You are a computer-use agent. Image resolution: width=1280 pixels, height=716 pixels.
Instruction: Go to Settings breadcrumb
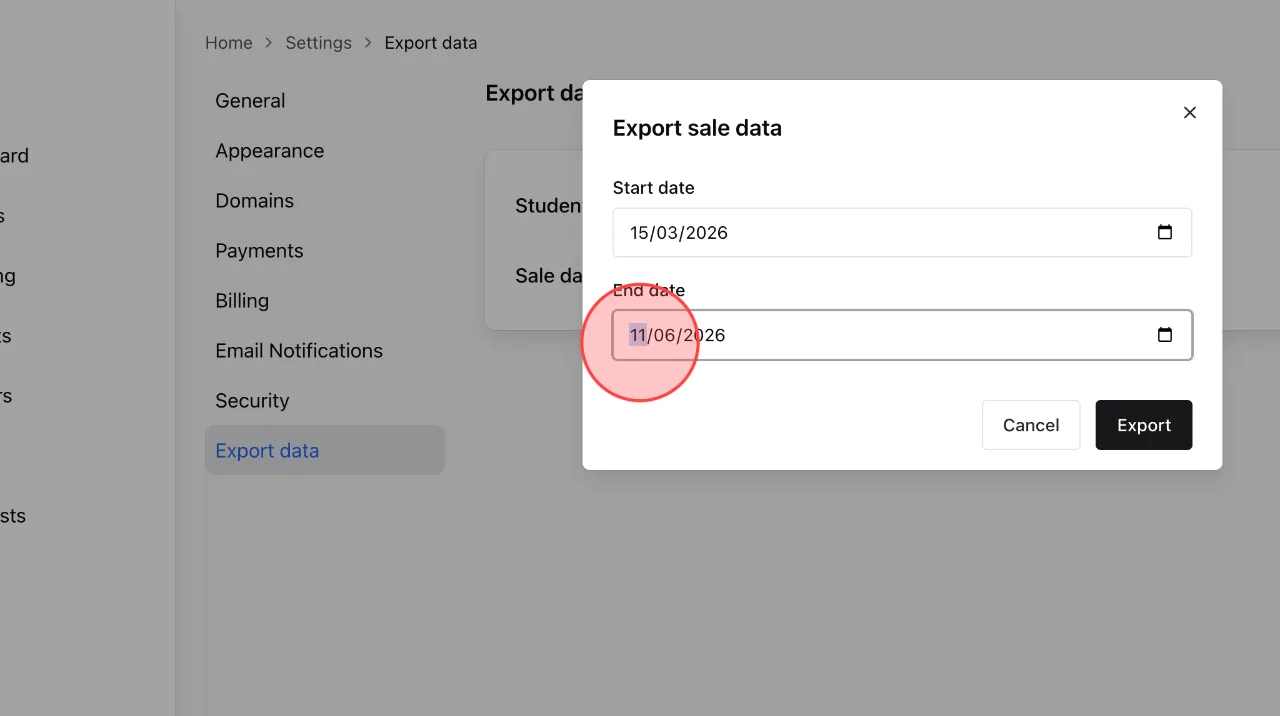319,43
